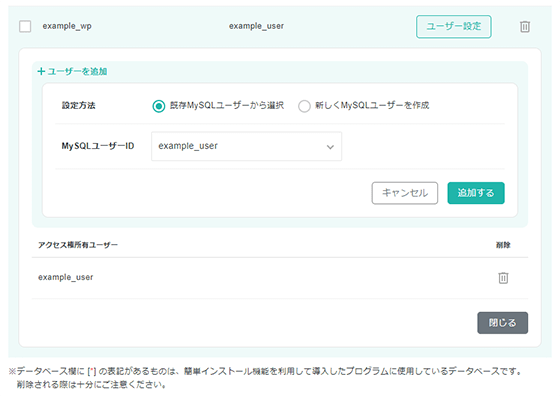Delete example_wp database via top trash icon

pos(525,26)
